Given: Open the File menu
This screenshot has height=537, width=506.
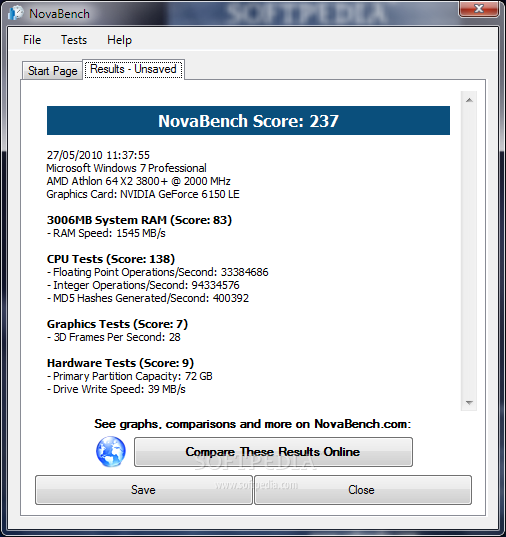Looking at the screenshot, I should 32,40.
